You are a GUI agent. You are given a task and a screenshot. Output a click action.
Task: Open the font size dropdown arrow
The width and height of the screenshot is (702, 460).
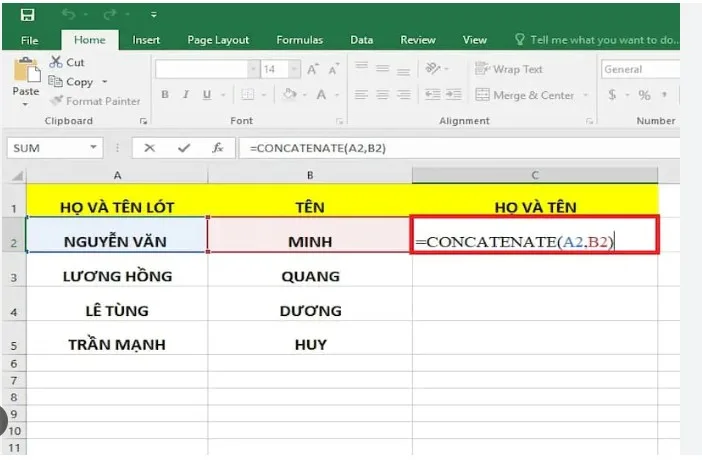pos(294,69)
